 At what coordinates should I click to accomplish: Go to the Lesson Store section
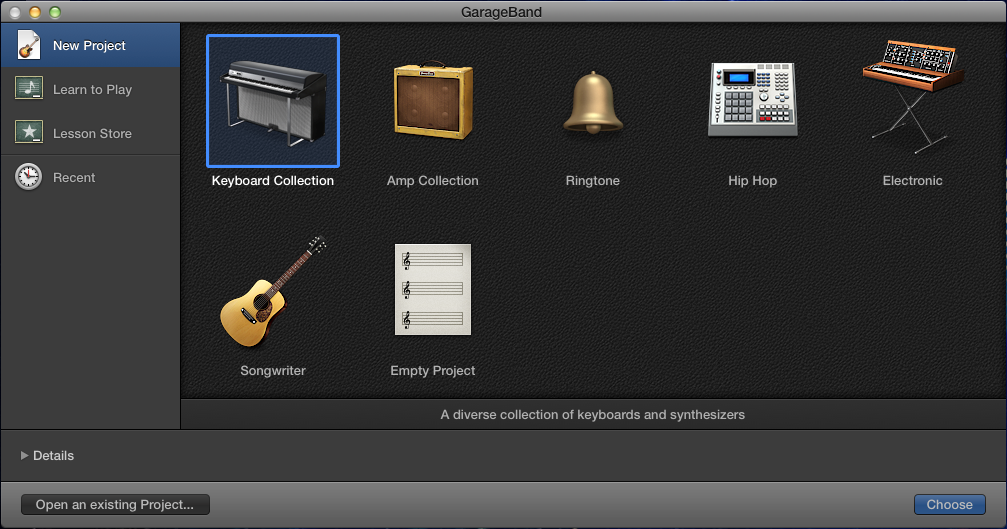(x=91, y=133)
